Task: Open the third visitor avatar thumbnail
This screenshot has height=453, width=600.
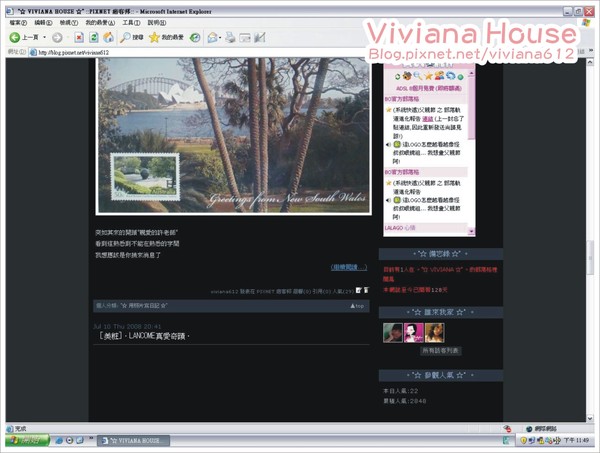Action: [x=434, y=332]
